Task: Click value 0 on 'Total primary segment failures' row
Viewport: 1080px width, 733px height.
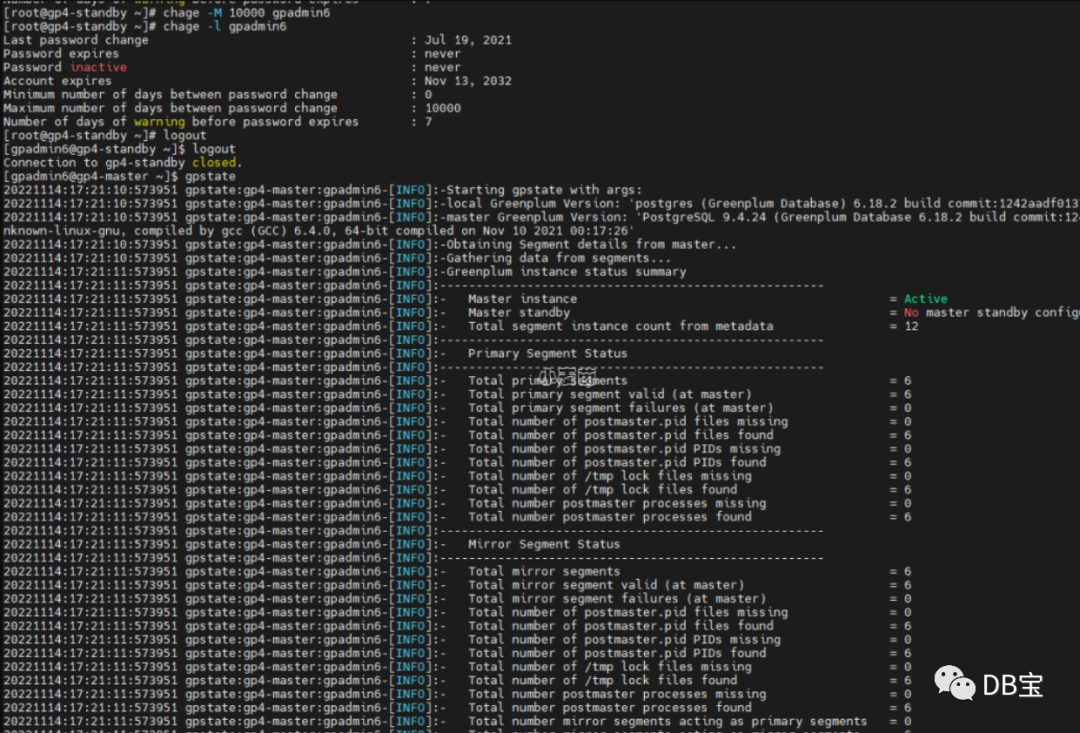Action: [x=907, y=408]
